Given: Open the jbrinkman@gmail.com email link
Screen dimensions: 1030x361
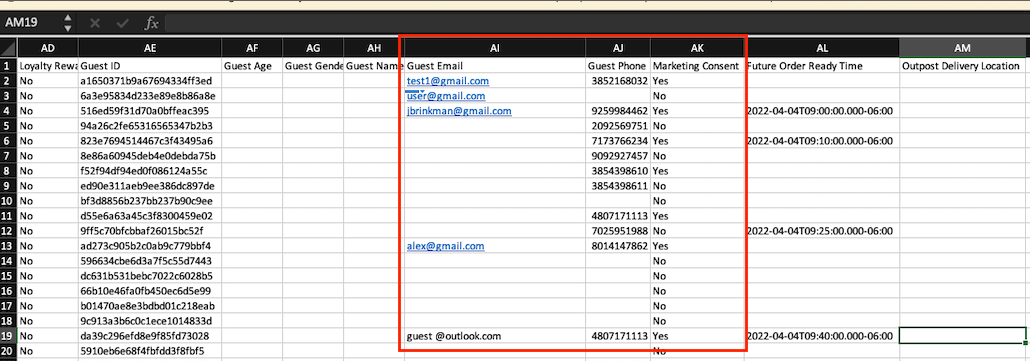Looking at the screenshot, I should tap(459, 111).
